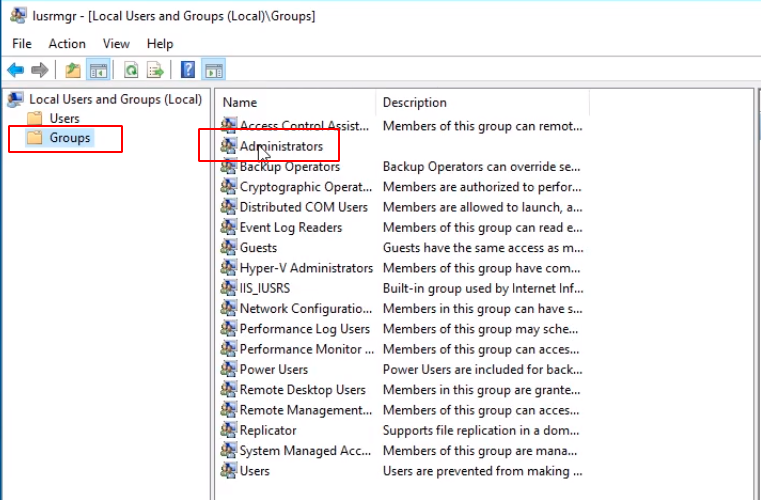The width and height of the screenshot is (761, 500).
Task: Go back with the blue Back arrow
Action: pyautogui.click(x=16, y=70)
